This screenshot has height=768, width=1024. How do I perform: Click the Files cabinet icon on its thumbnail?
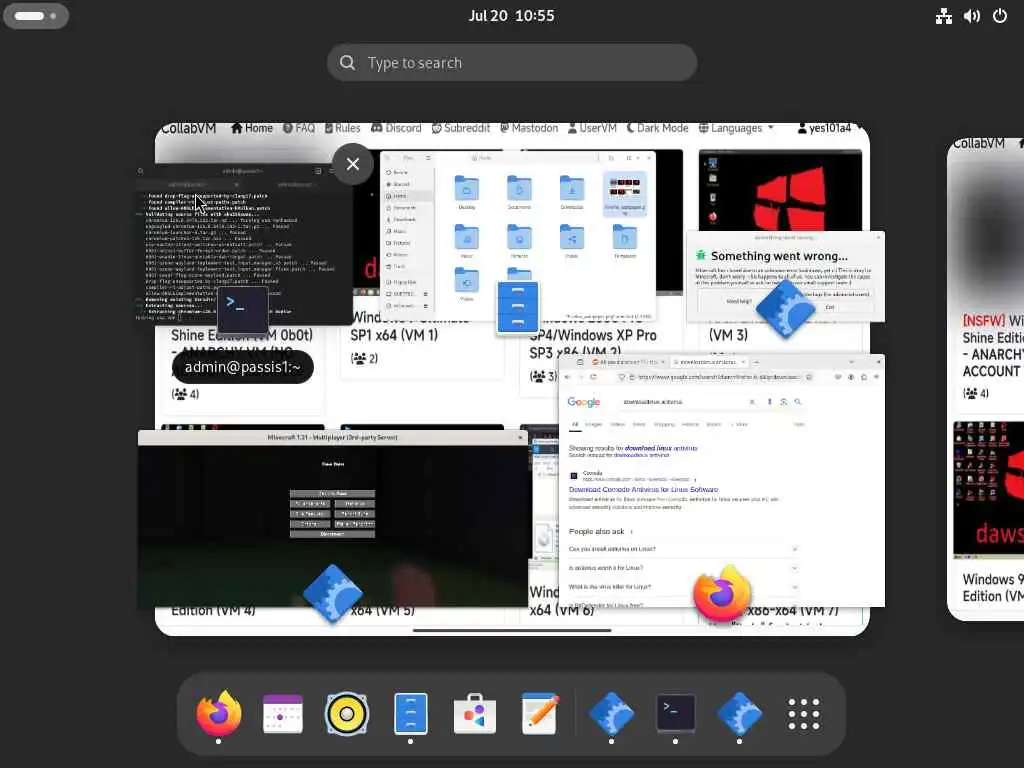click(x=518, y=307)
